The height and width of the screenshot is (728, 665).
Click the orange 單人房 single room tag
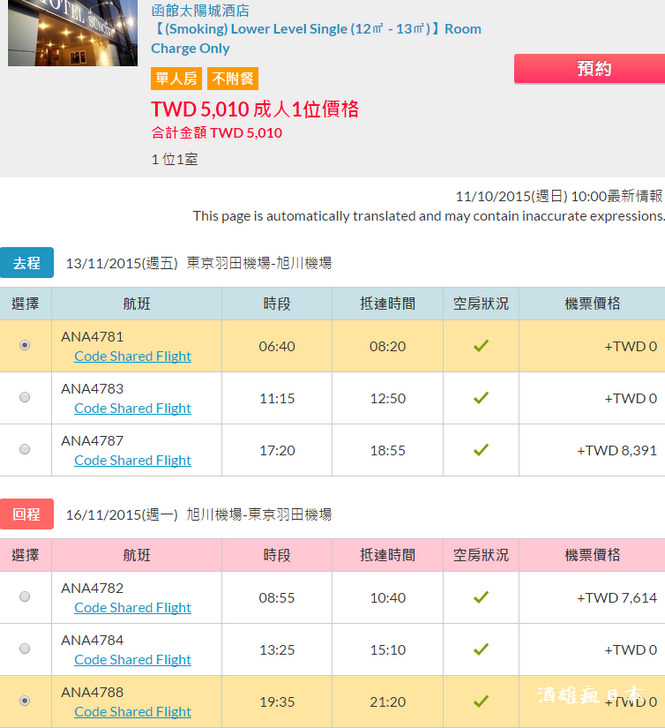pos(176,78)
